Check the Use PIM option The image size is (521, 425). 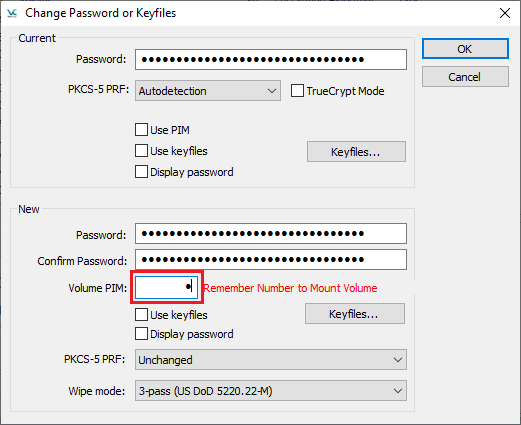coord(141,130)
